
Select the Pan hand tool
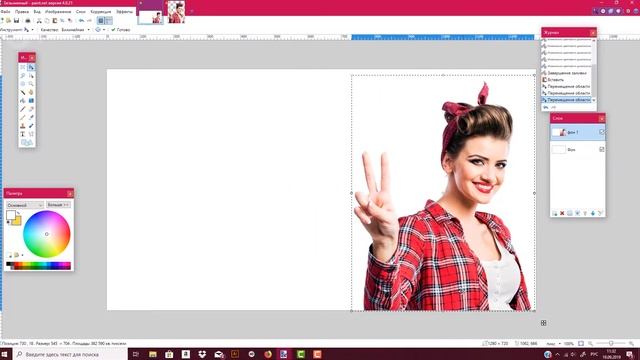click(31, 92)
